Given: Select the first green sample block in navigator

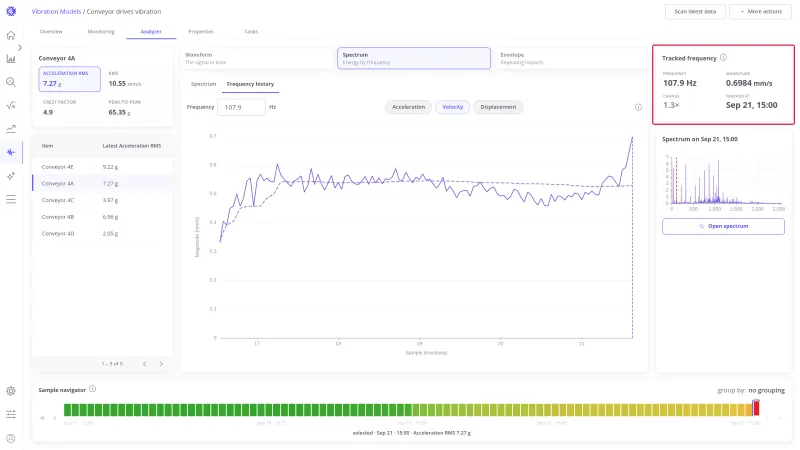Looking at the screenshot, I should pyautogui.click(x=67, y=409).
